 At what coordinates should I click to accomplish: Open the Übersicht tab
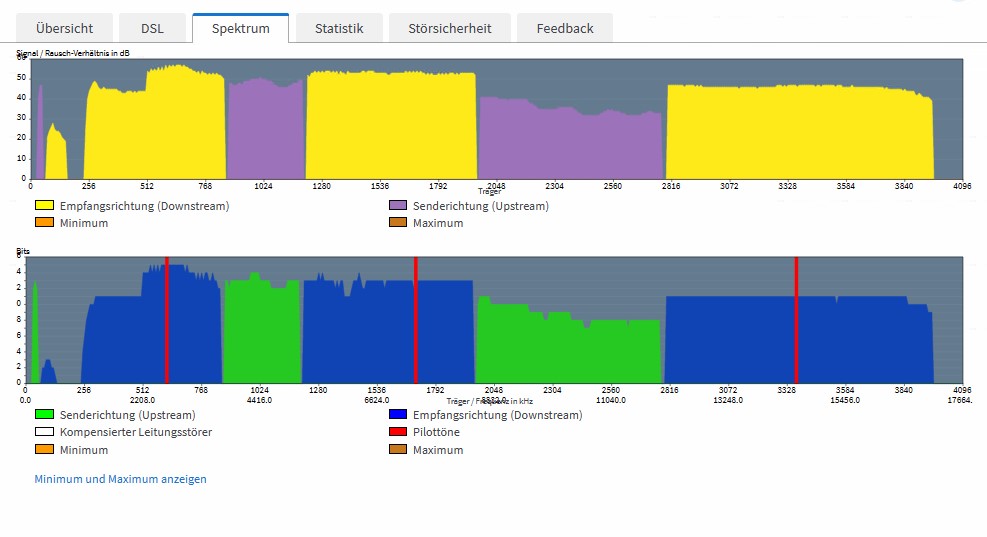click(64, 28)
